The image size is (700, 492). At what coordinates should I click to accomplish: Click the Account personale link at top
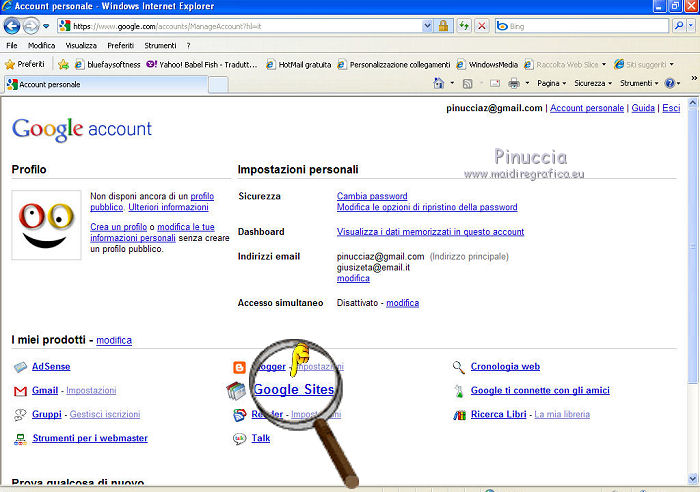pos(587,108)
